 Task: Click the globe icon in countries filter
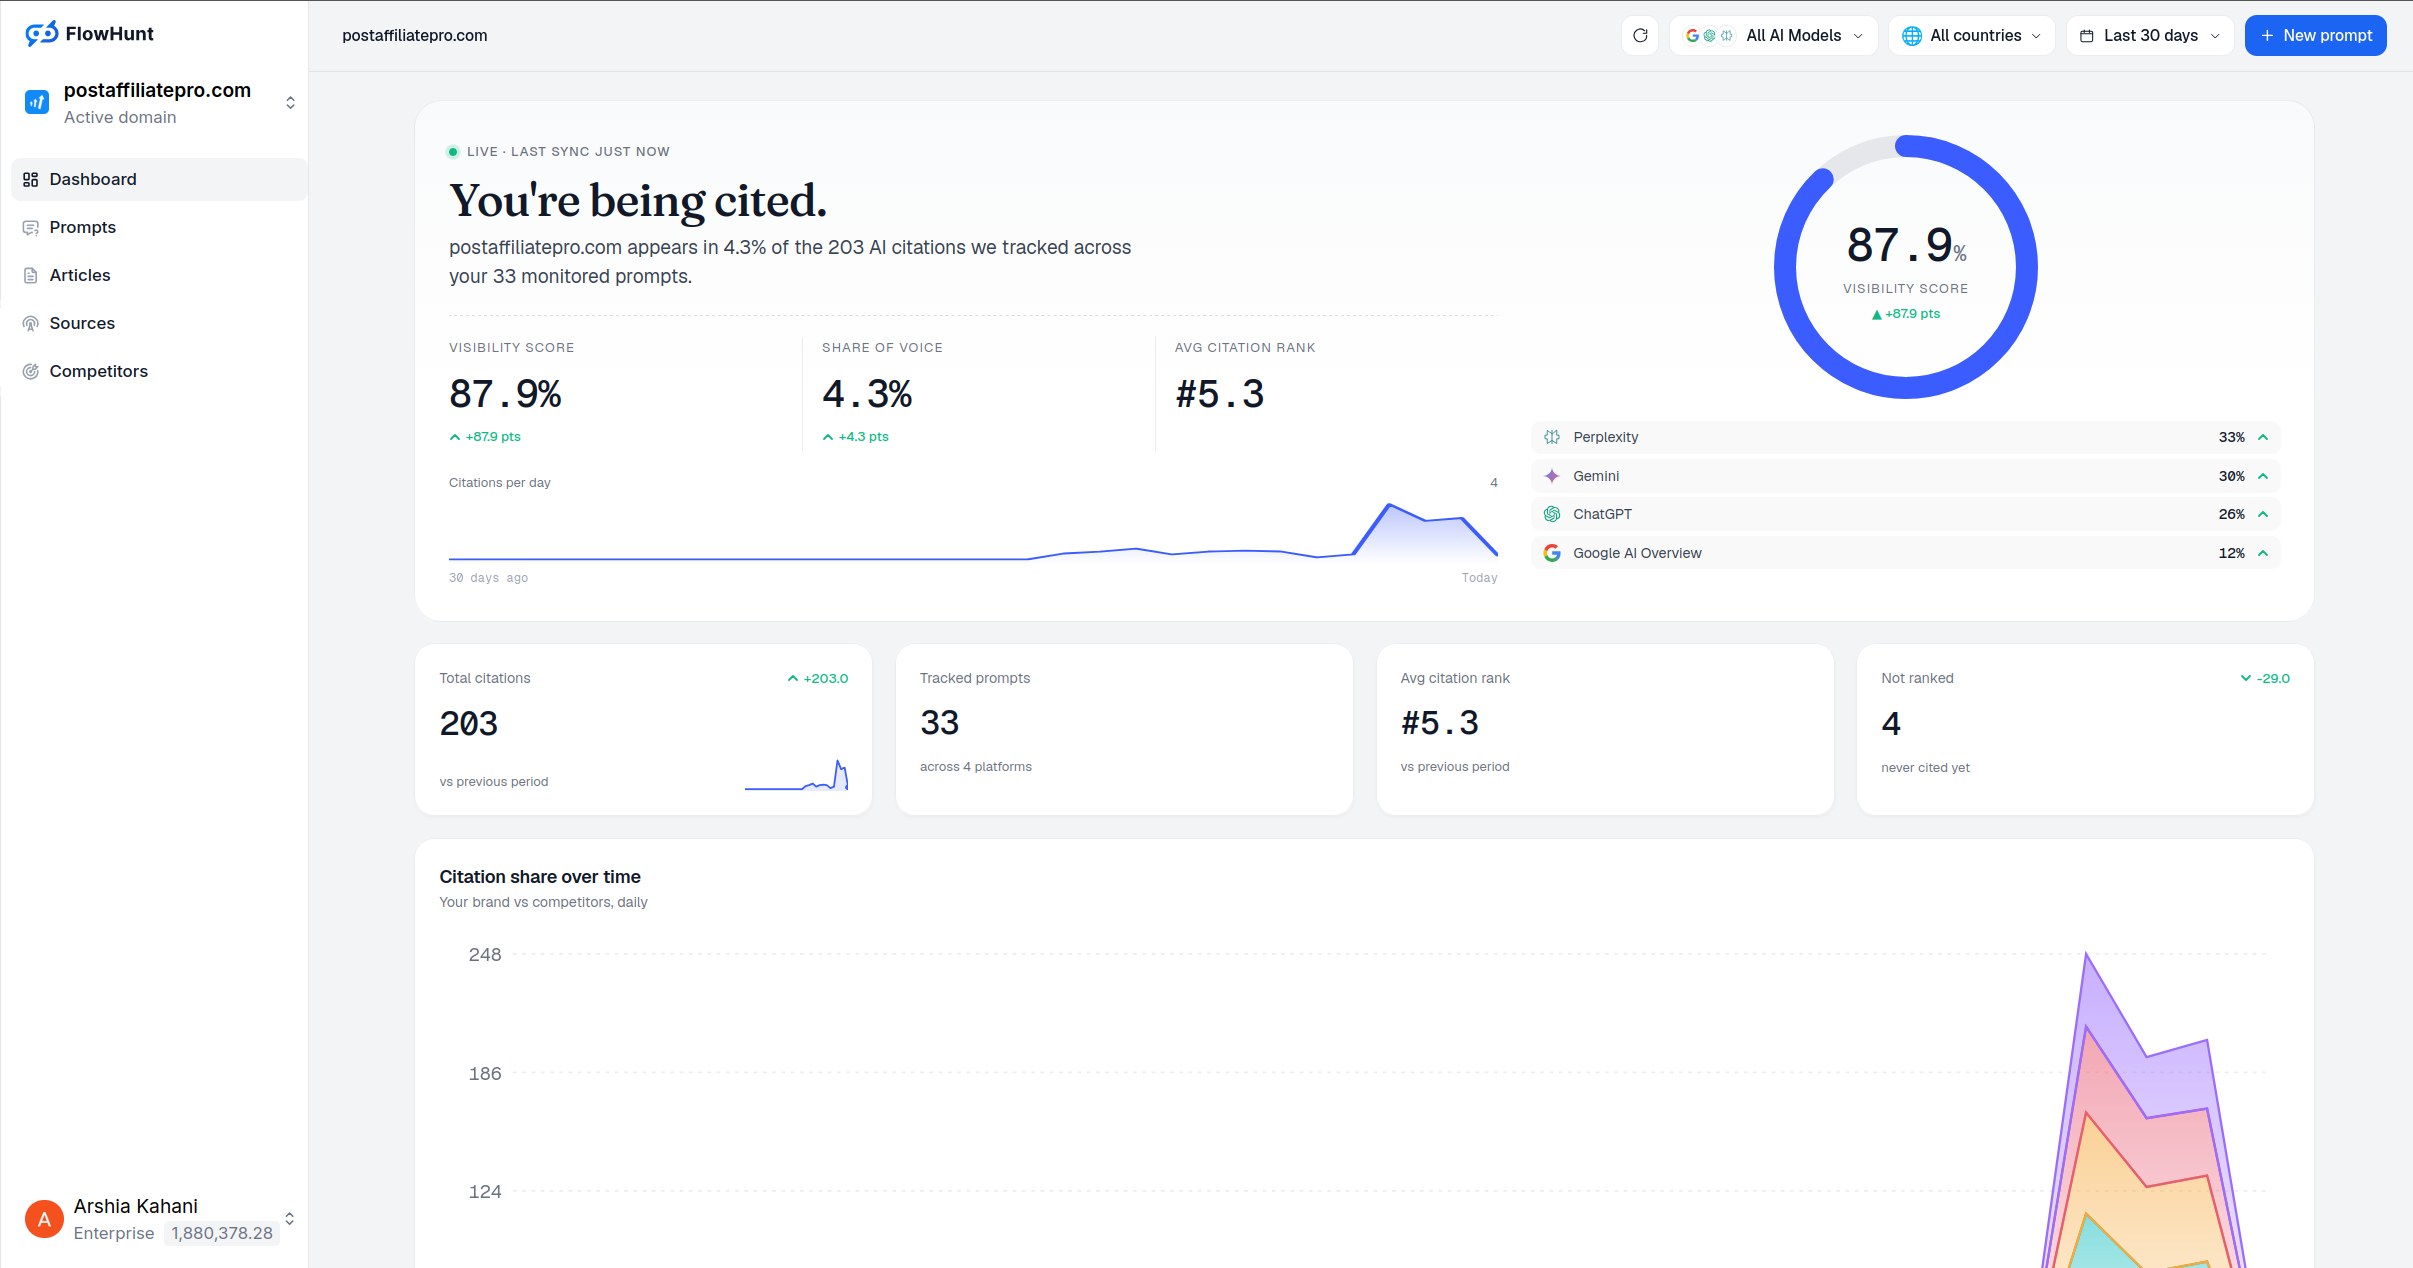click(1912, 36)
